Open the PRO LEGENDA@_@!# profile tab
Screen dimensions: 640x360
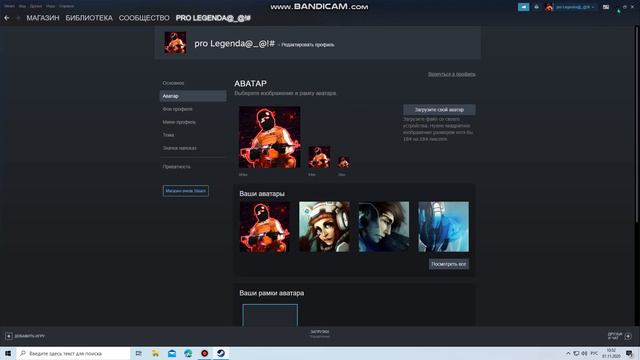pyautogui.click(x=213, y=18)
